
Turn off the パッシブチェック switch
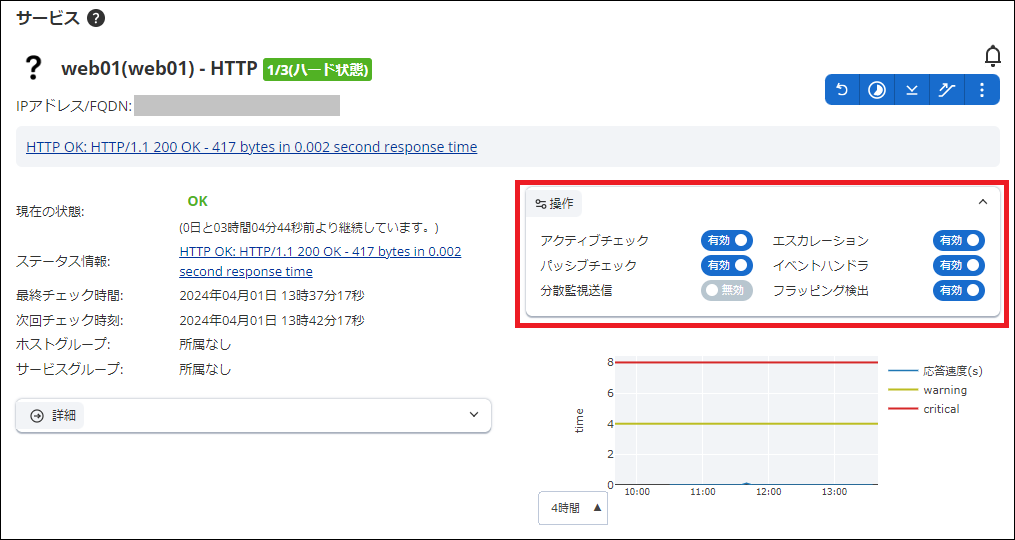click(x=726, y=265)
